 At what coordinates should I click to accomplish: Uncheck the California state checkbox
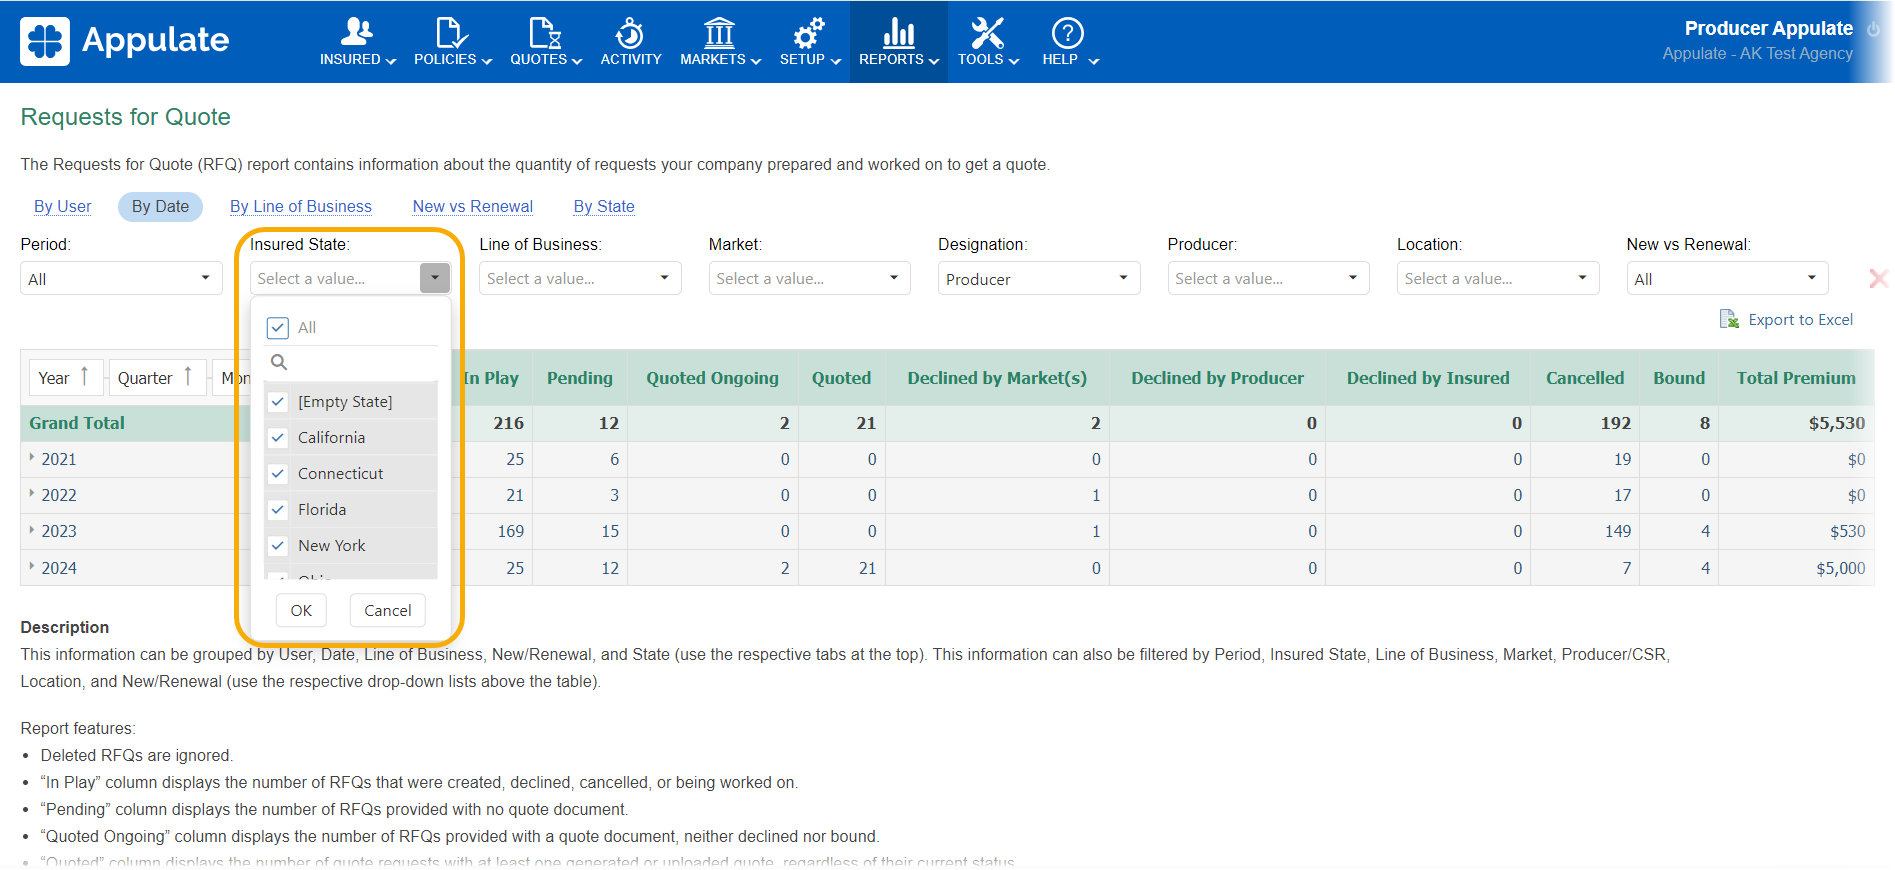pos(279,438)
